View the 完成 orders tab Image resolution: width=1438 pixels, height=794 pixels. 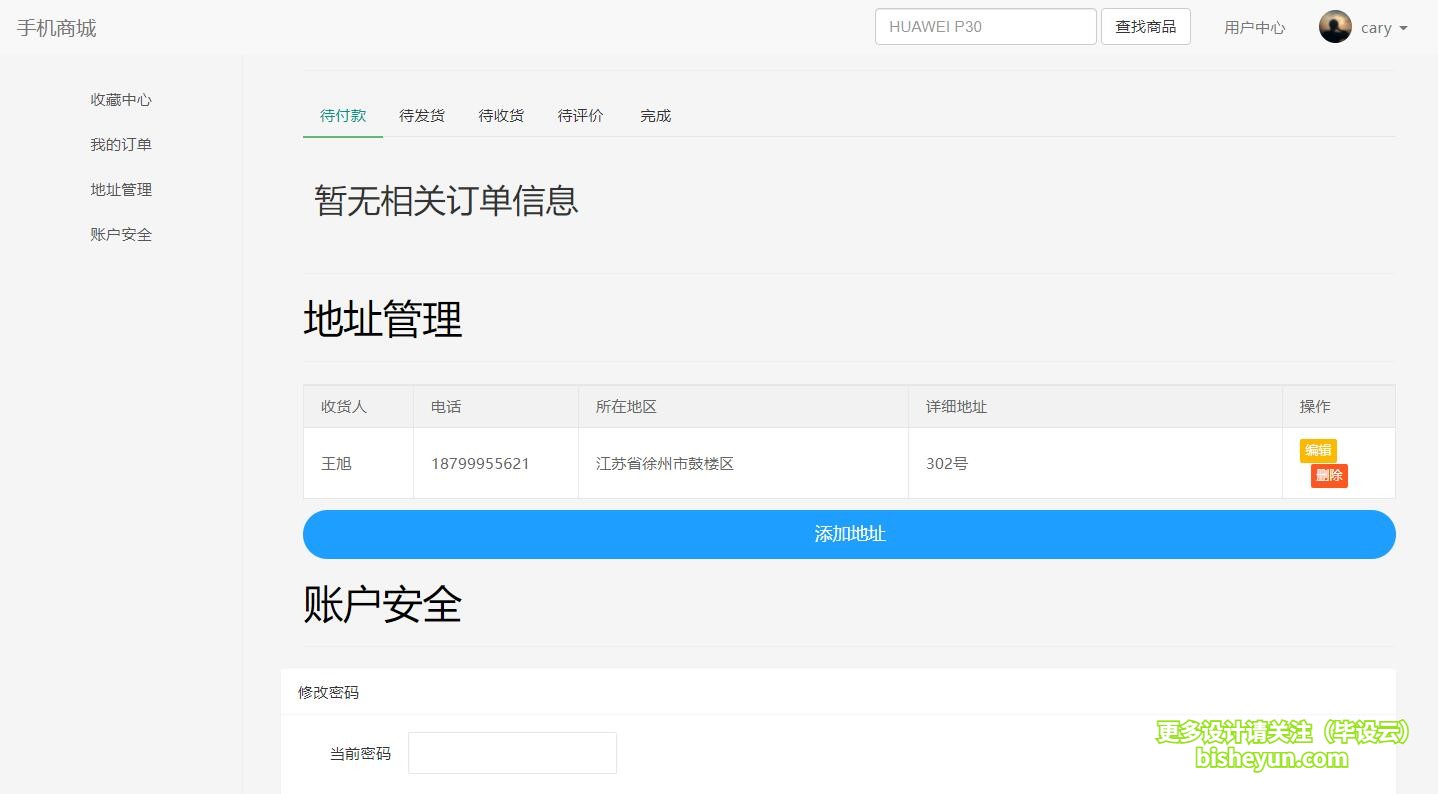point(655,116)
